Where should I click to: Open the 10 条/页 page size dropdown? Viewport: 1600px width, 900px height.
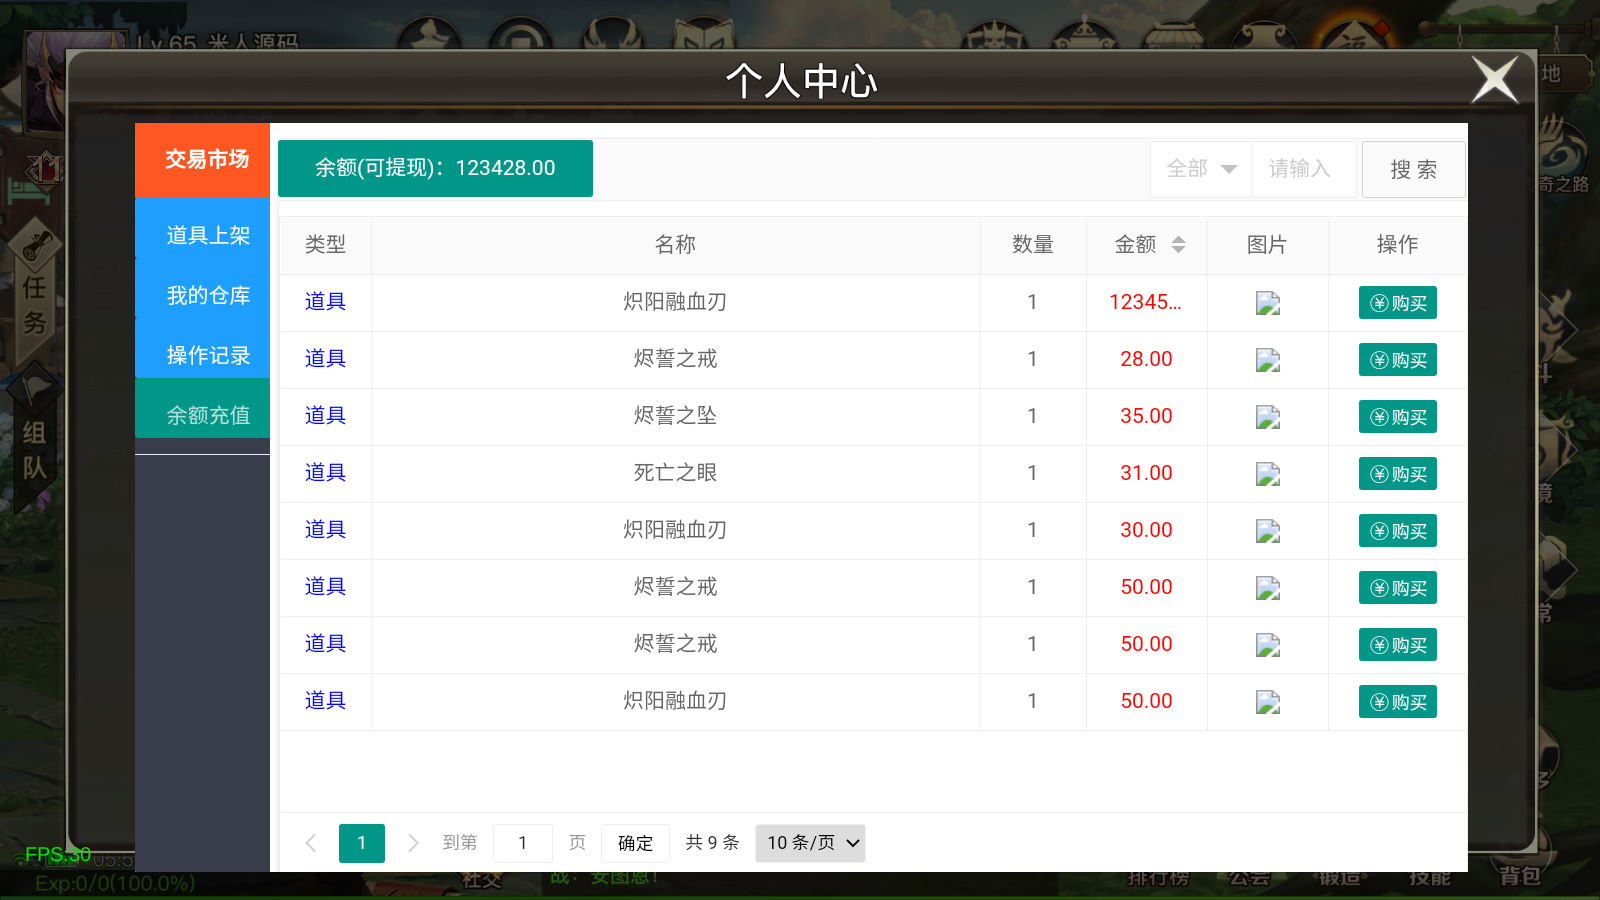coord(810,843)
